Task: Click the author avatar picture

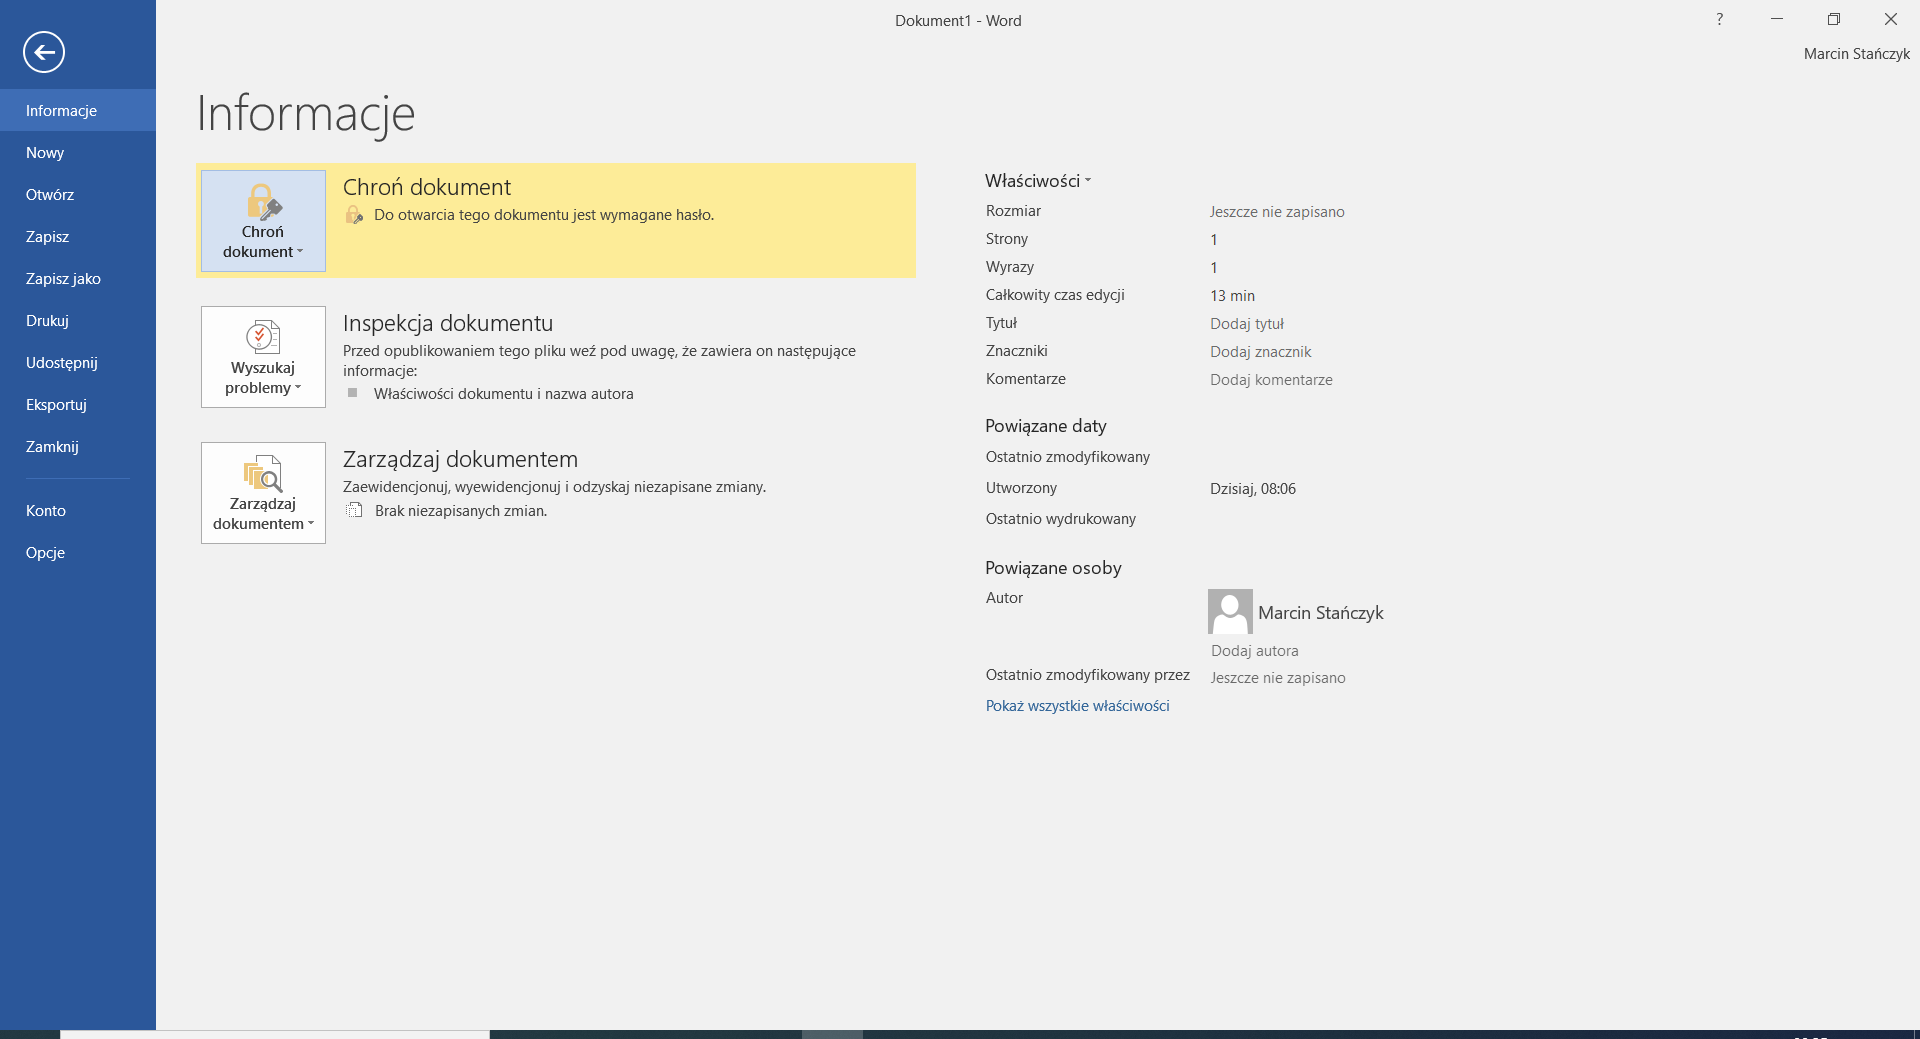Action: [x=1230, y=611]
